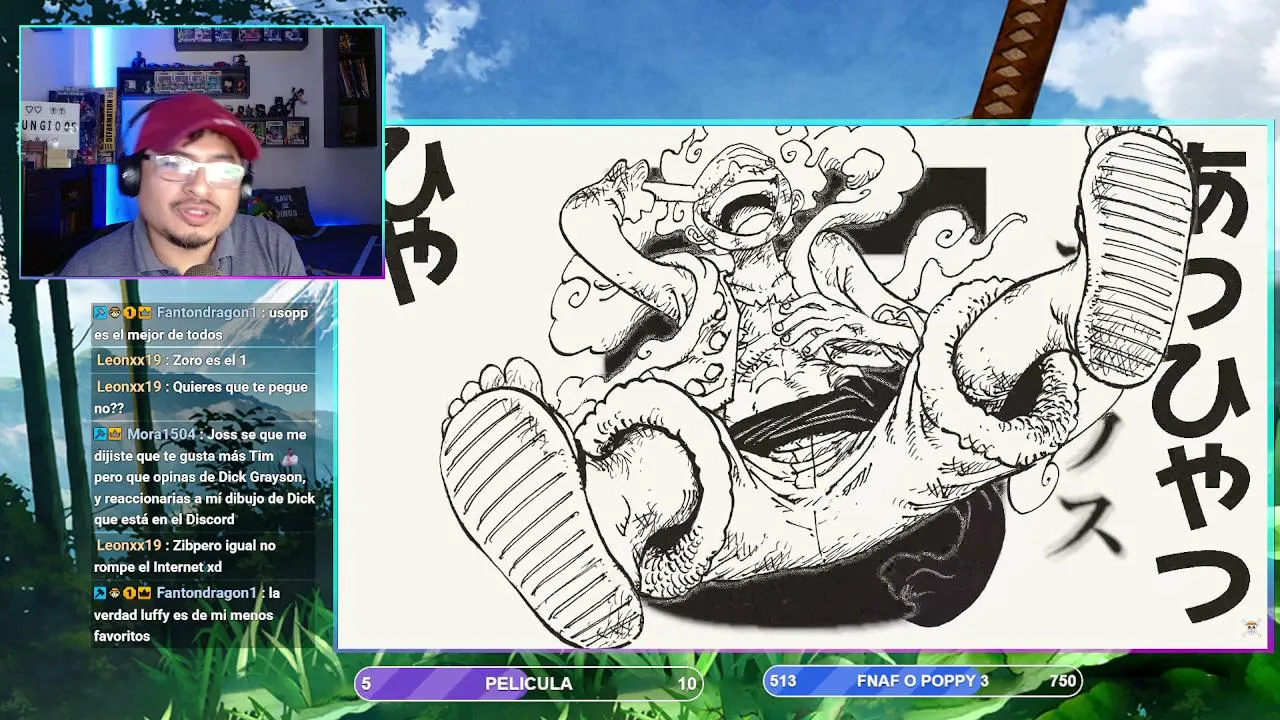Click the blue badge beside Mora1504

(100, 434)
